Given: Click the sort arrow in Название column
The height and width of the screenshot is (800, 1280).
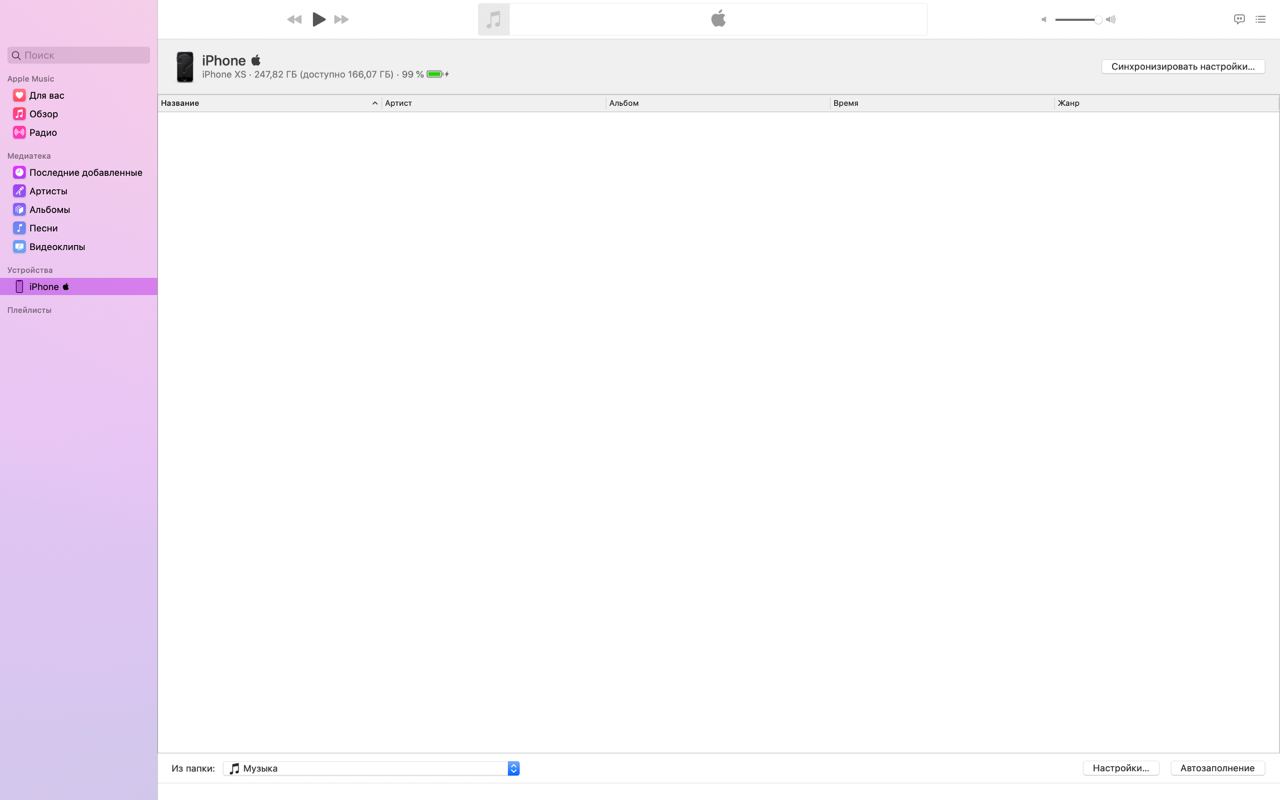Looking at the screenshot, I should pos(375,103).
